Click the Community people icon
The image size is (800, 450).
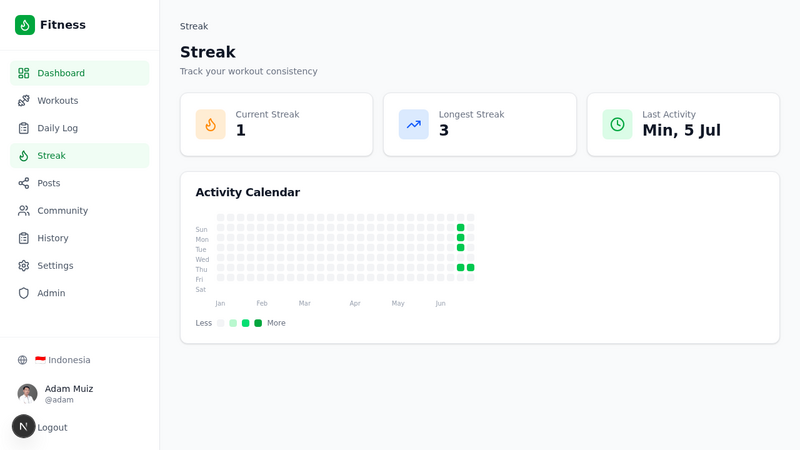pyautogui.click(x=23, y=211)
